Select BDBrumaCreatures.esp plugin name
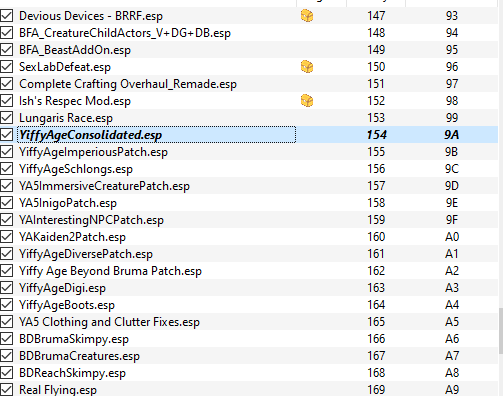This screenshot has width=503, height=396. pos(79,356)
